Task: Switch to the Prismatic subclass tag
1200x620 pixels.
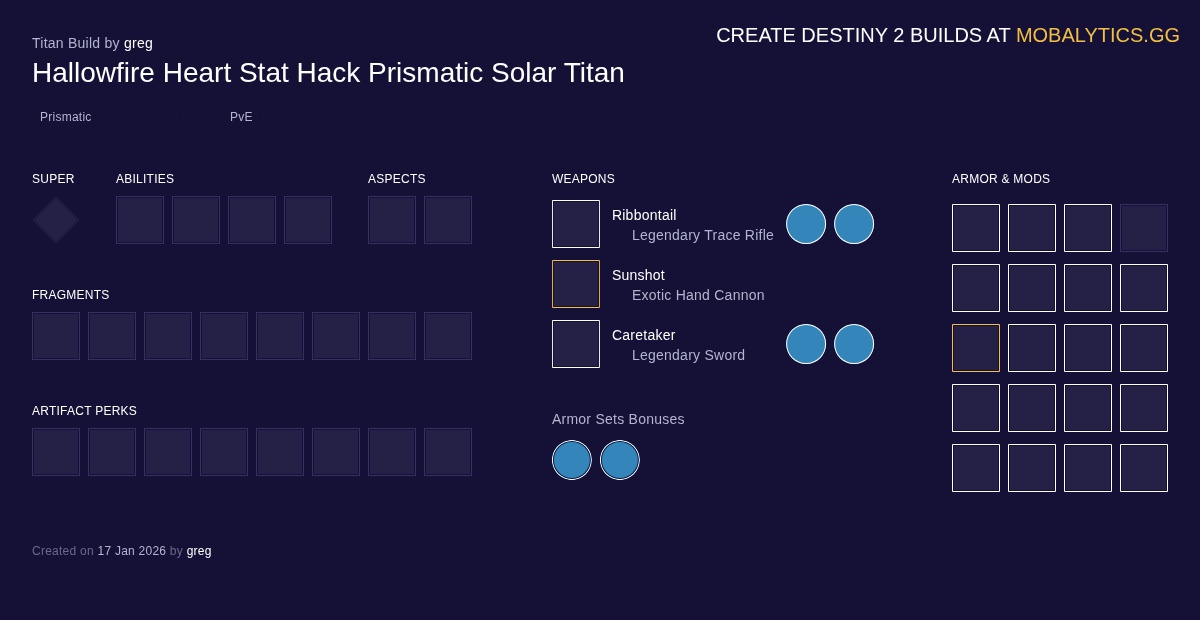Action: [66, 117]
